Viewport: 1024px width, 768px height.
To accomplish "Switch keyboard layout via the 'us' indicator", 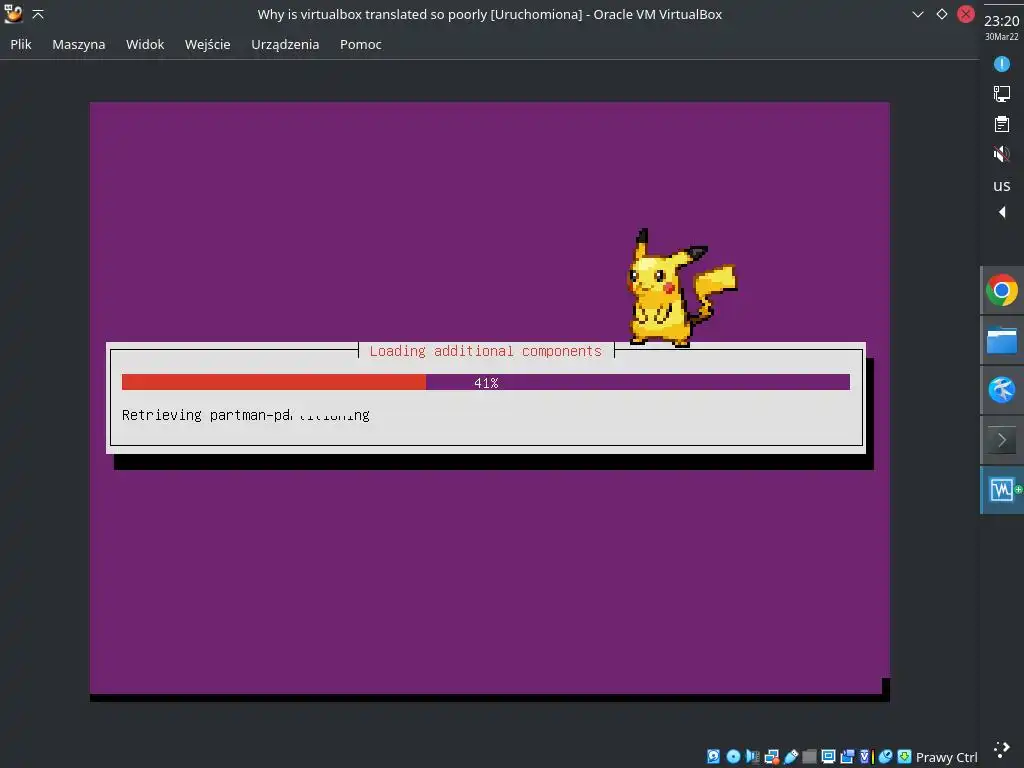I will click(x=1001, y=185).
